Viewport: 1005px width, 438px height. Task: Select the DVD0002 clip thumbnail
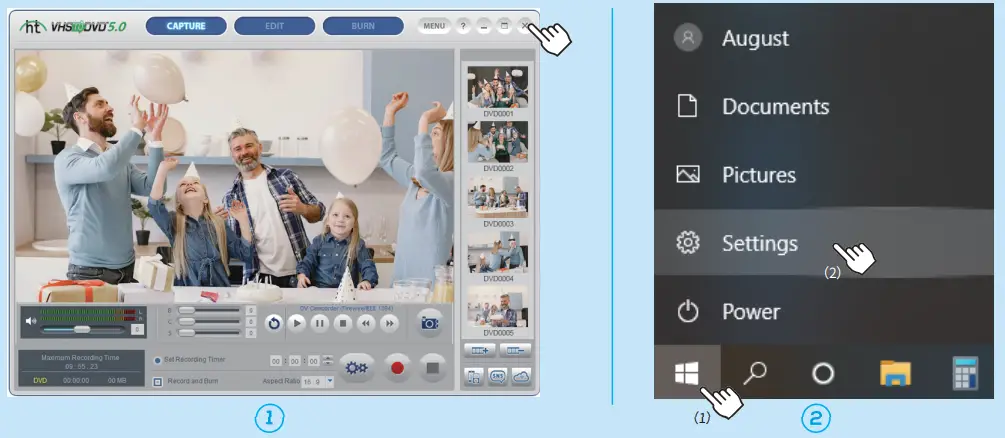tap(498, 142)
